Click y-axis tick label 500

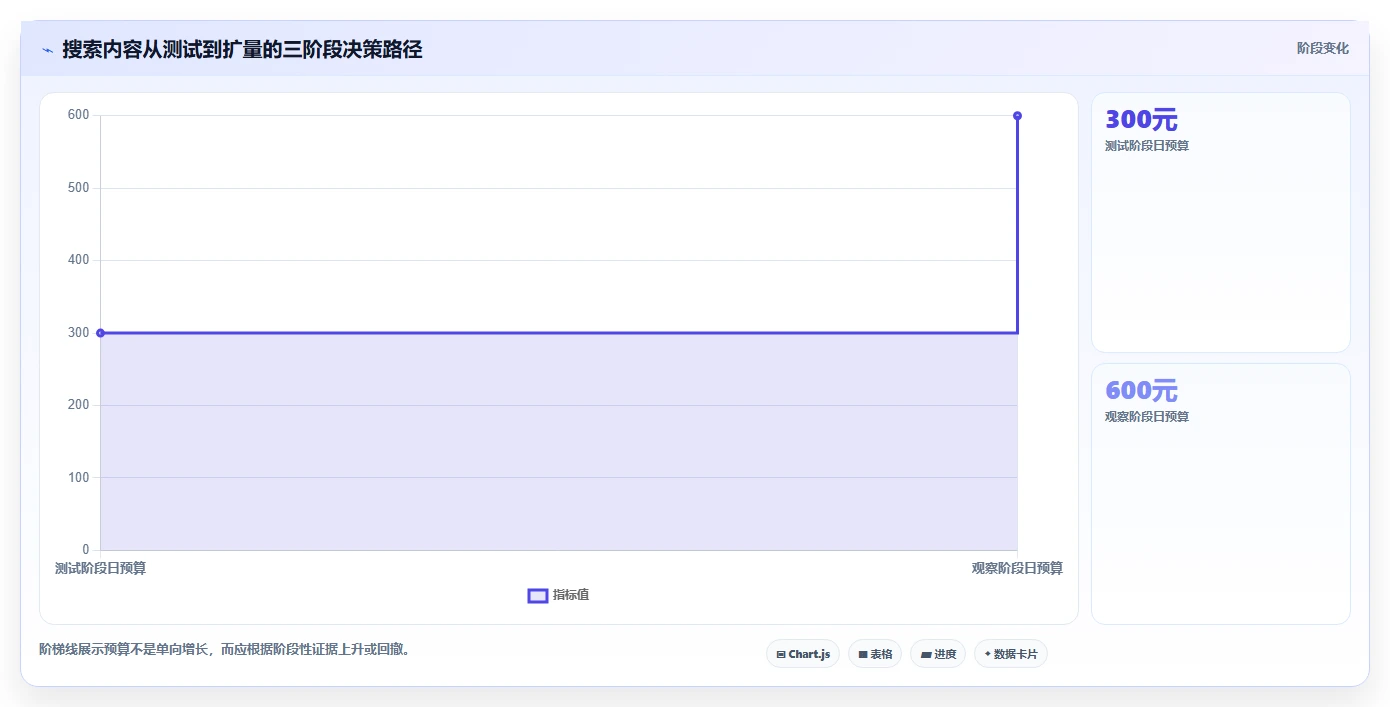(79, 188)
